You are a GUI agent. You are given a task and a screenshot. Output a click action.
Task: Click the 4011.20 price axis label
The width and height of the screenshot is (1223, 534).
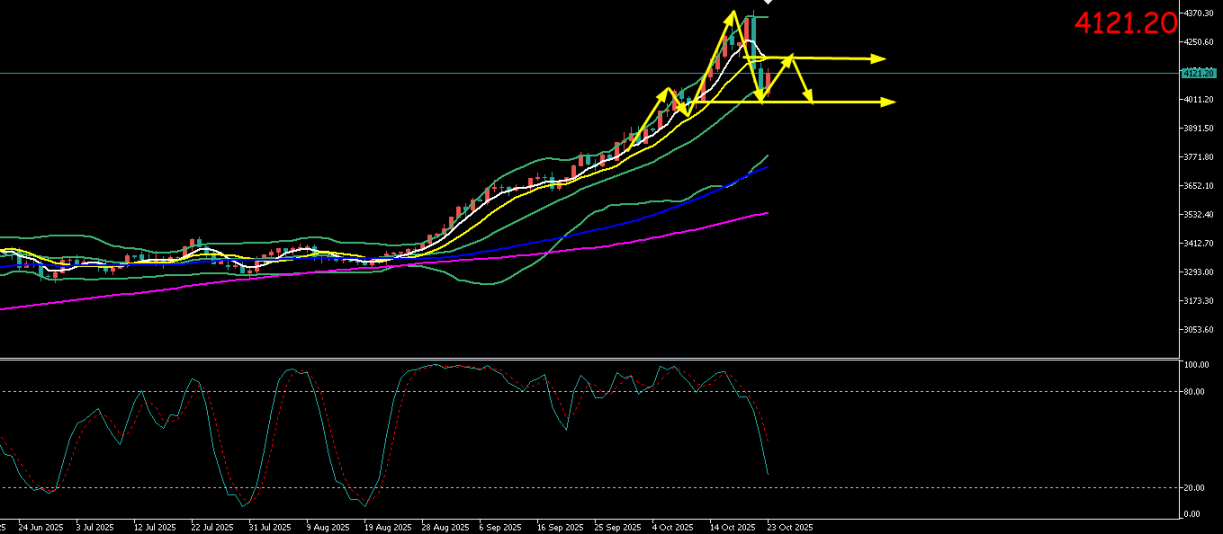[1199, 100]
